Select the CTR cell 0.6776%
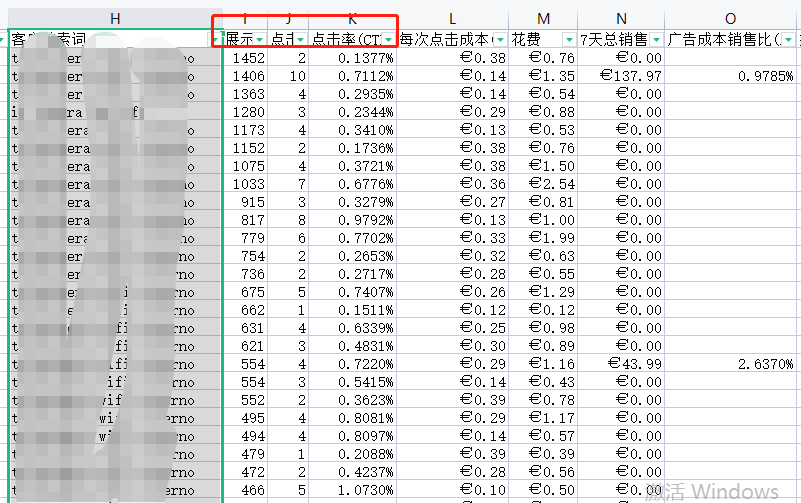Screen dimensions: 801x503 tap(352, 184)
